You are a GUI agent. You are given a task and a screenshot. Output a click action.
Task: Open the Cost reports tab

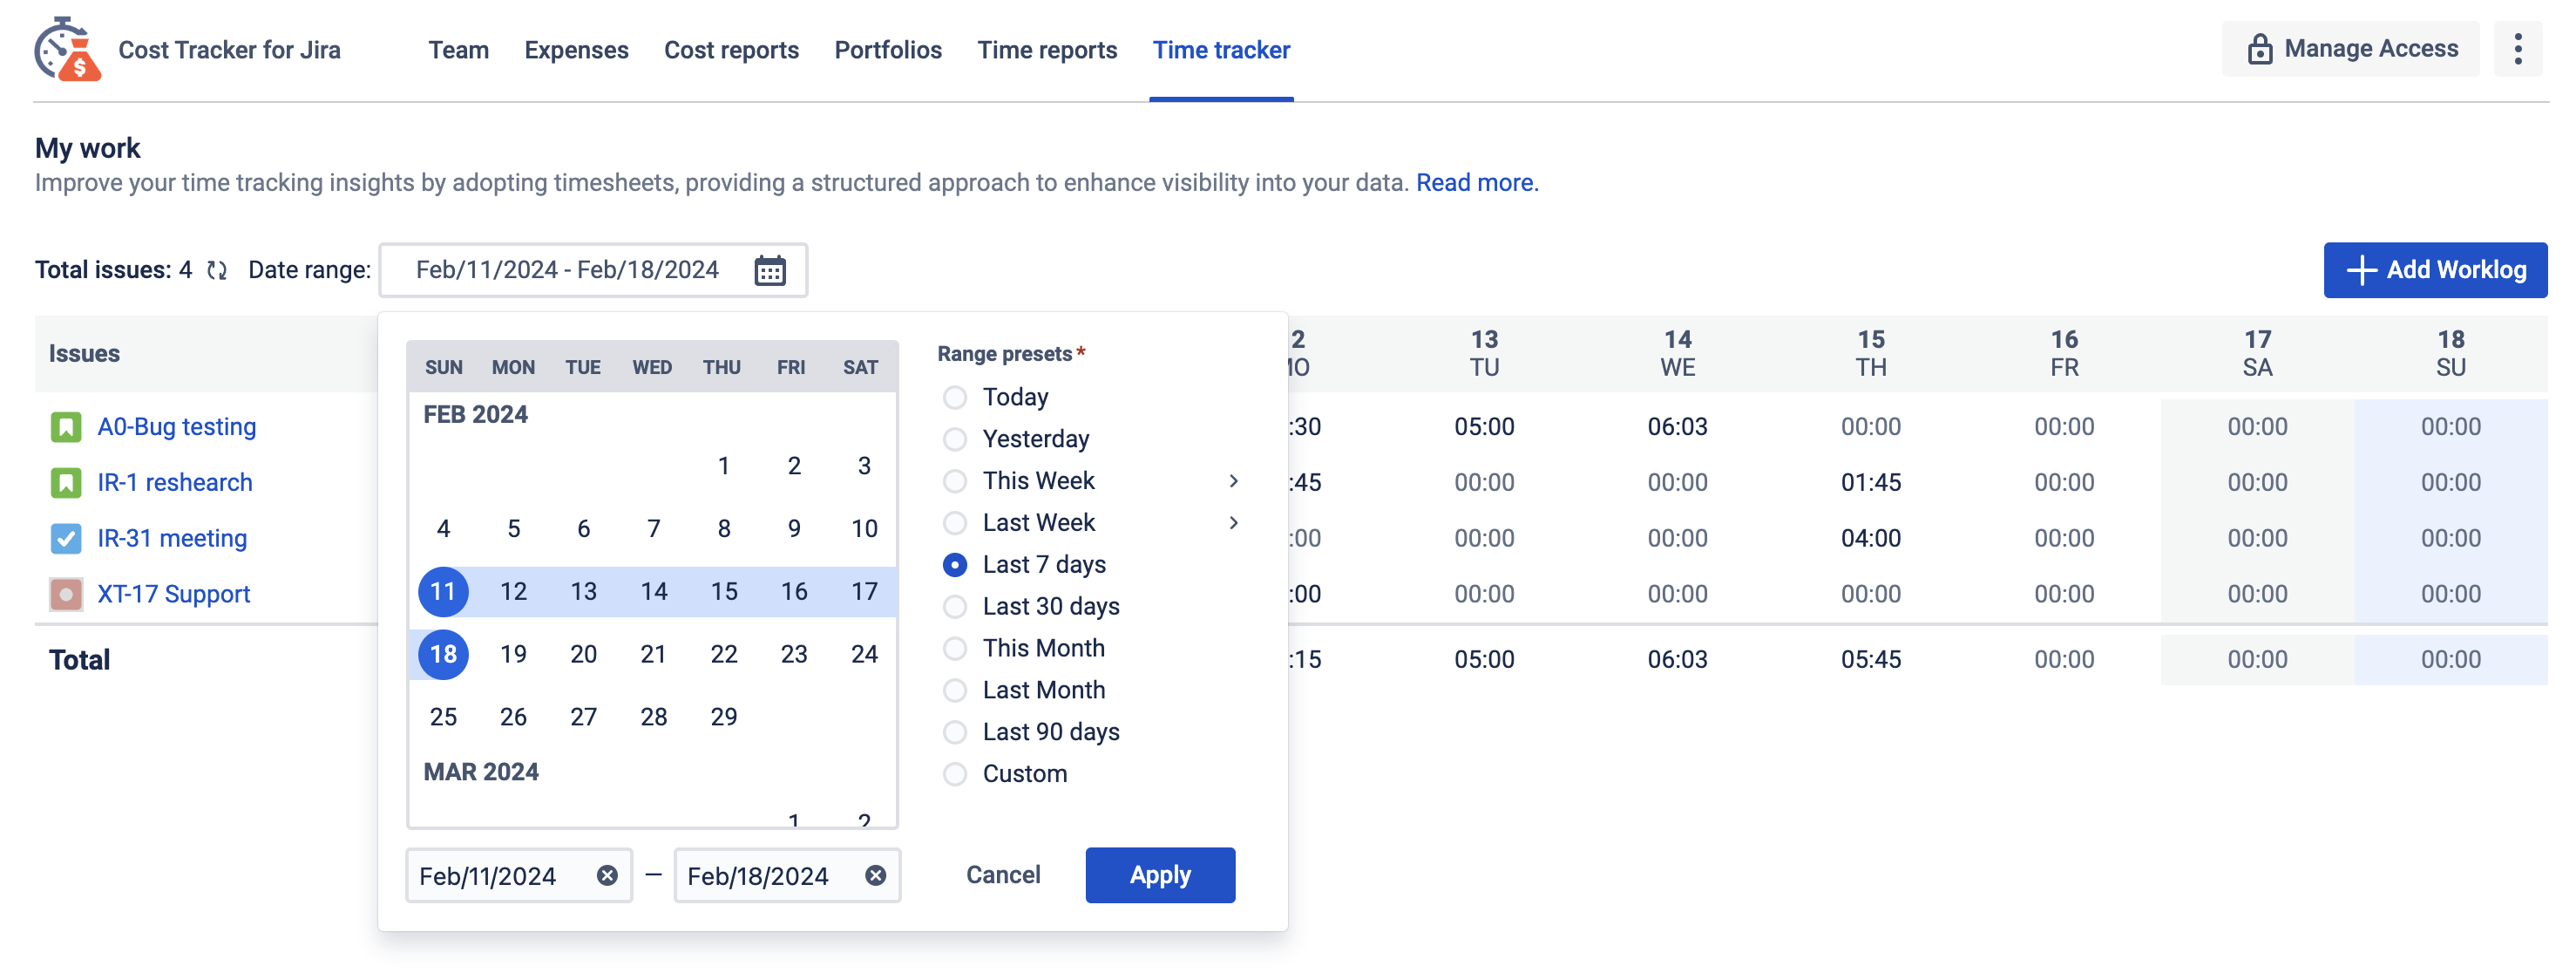click(x=731, y=50)
